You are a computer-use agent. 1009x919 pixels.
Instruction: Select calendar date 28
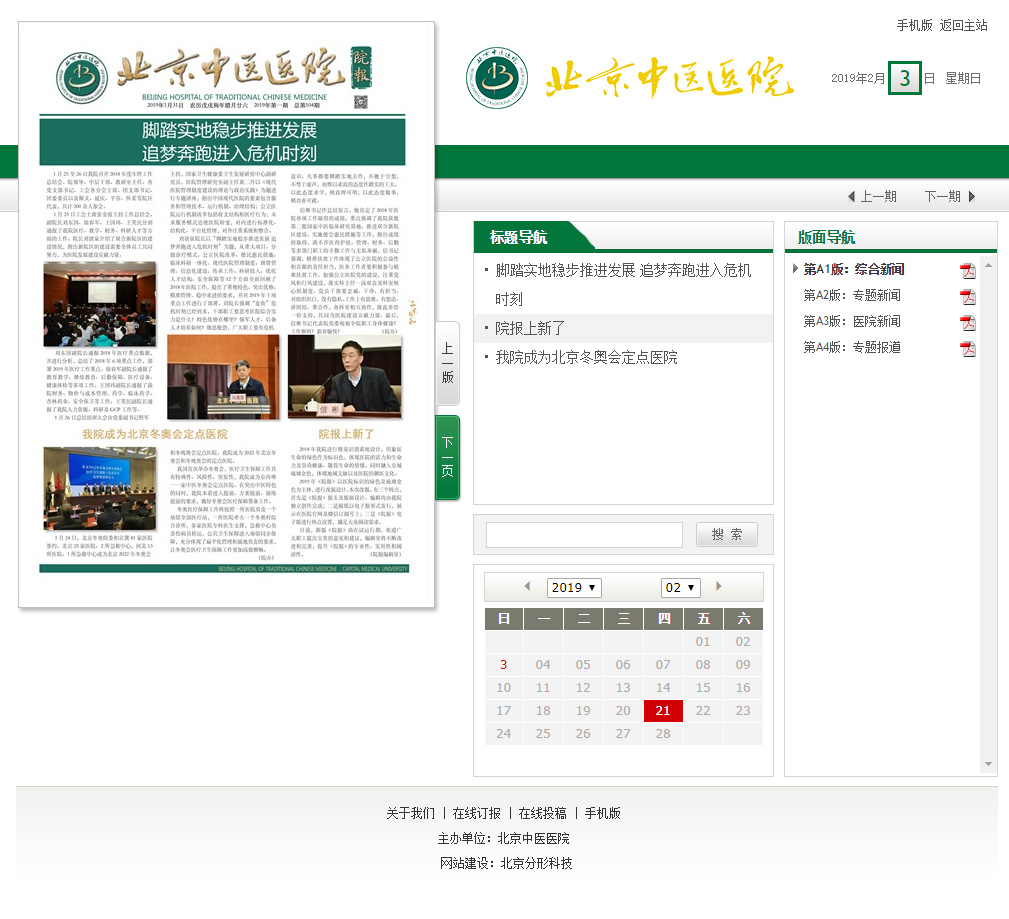(x=663, y=734)
